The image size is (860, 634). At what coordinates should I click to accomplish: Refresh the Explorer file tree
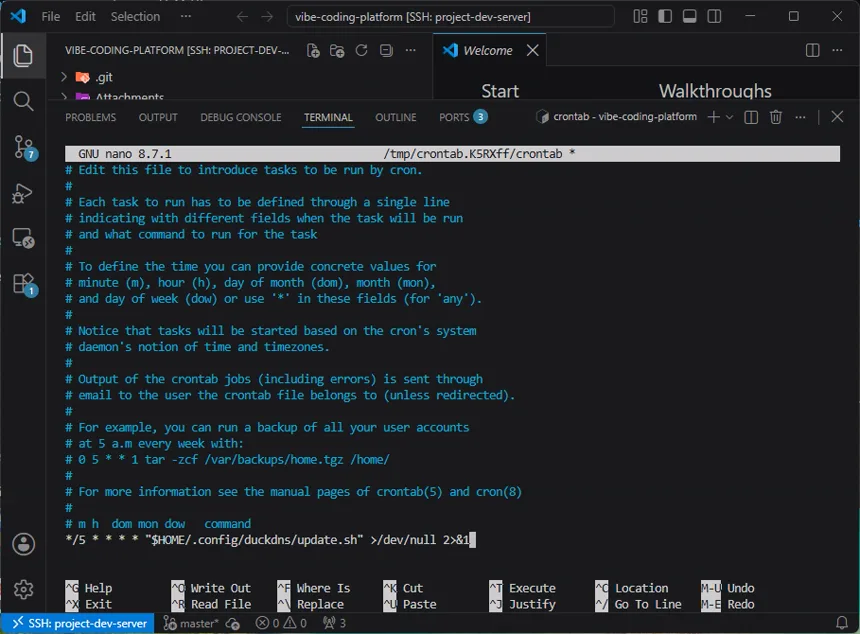(x=361, y=50)
